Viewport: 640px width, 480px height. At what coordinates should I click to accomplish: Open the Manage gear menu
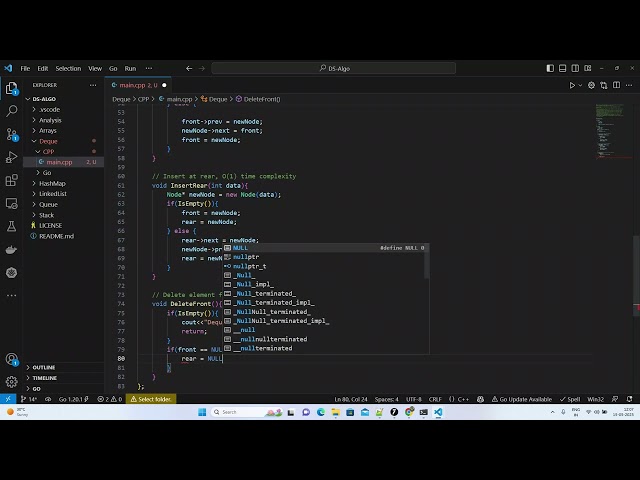(11, 382)
